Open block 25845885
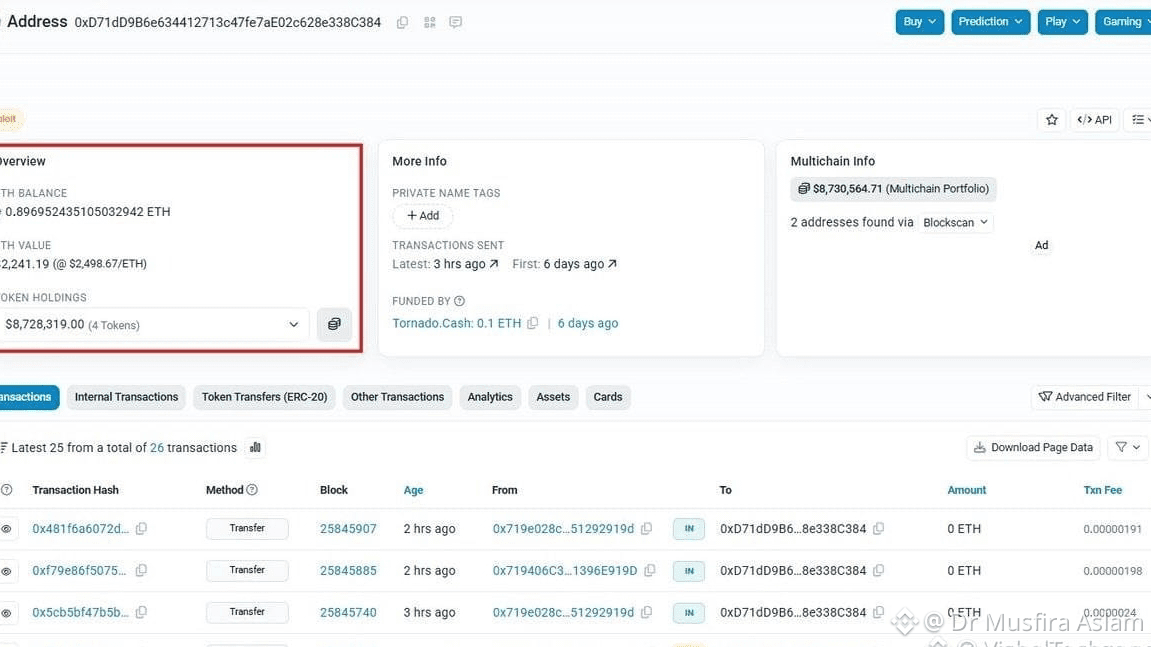The height and width of the screenshot is (647, 1151). 348,571
